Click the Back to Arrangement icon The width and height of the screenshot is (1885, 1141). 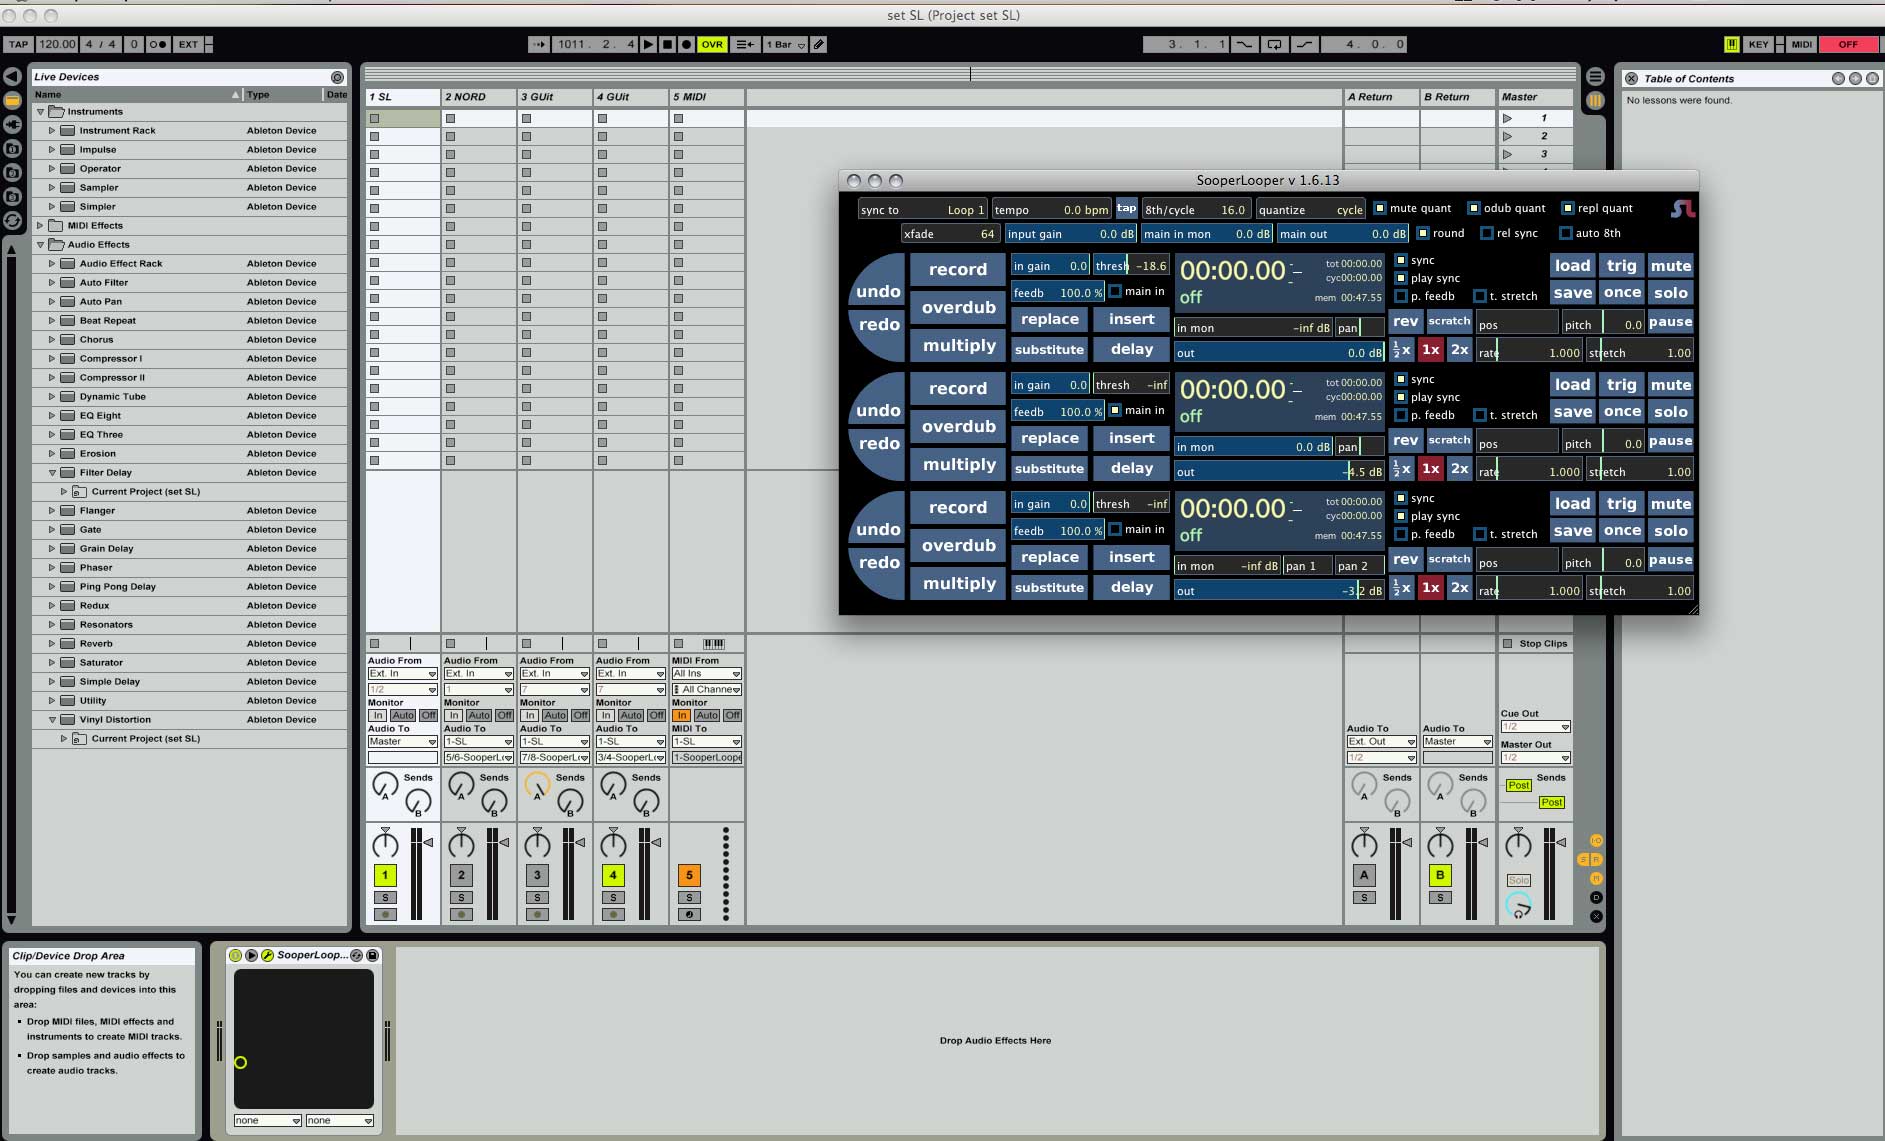(744, 44)
